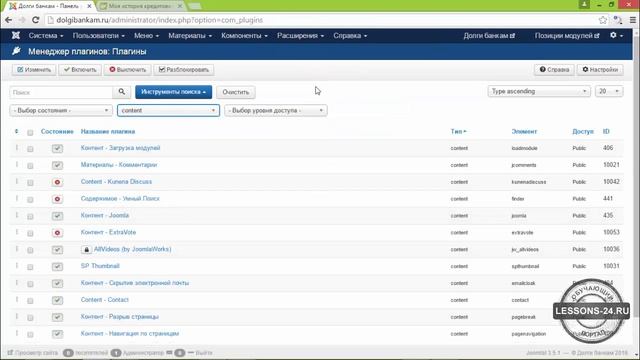Open the 20 items per page dropdown
The width and height of the screenshot is (640, 360).
609,91
